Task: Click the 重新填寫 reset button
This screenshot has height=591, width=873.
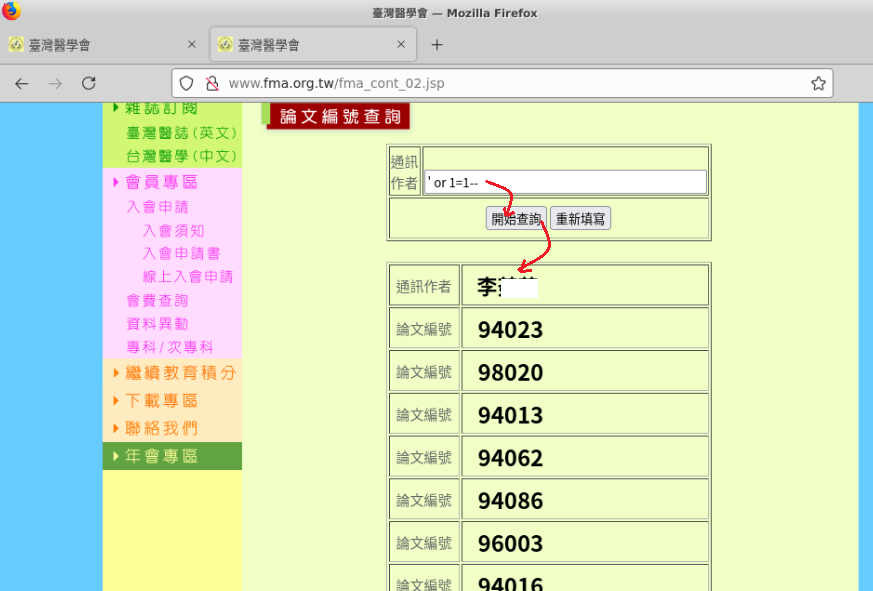Action: [x=580, y=218]
